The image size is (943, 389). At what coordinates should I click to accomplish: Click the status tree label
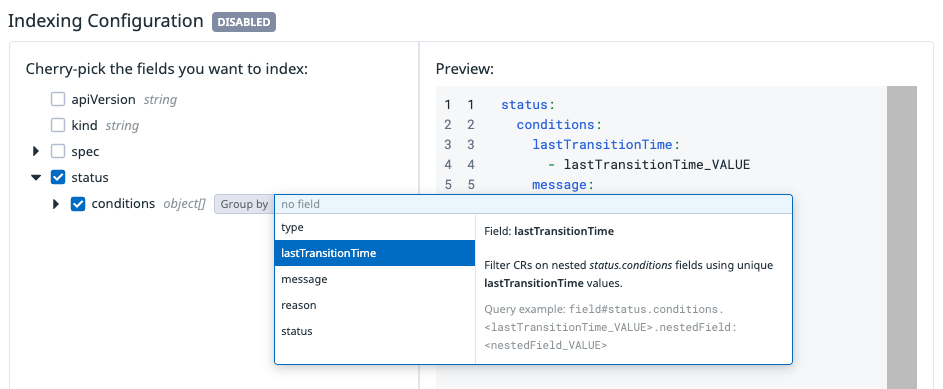[x=90, y=177]
